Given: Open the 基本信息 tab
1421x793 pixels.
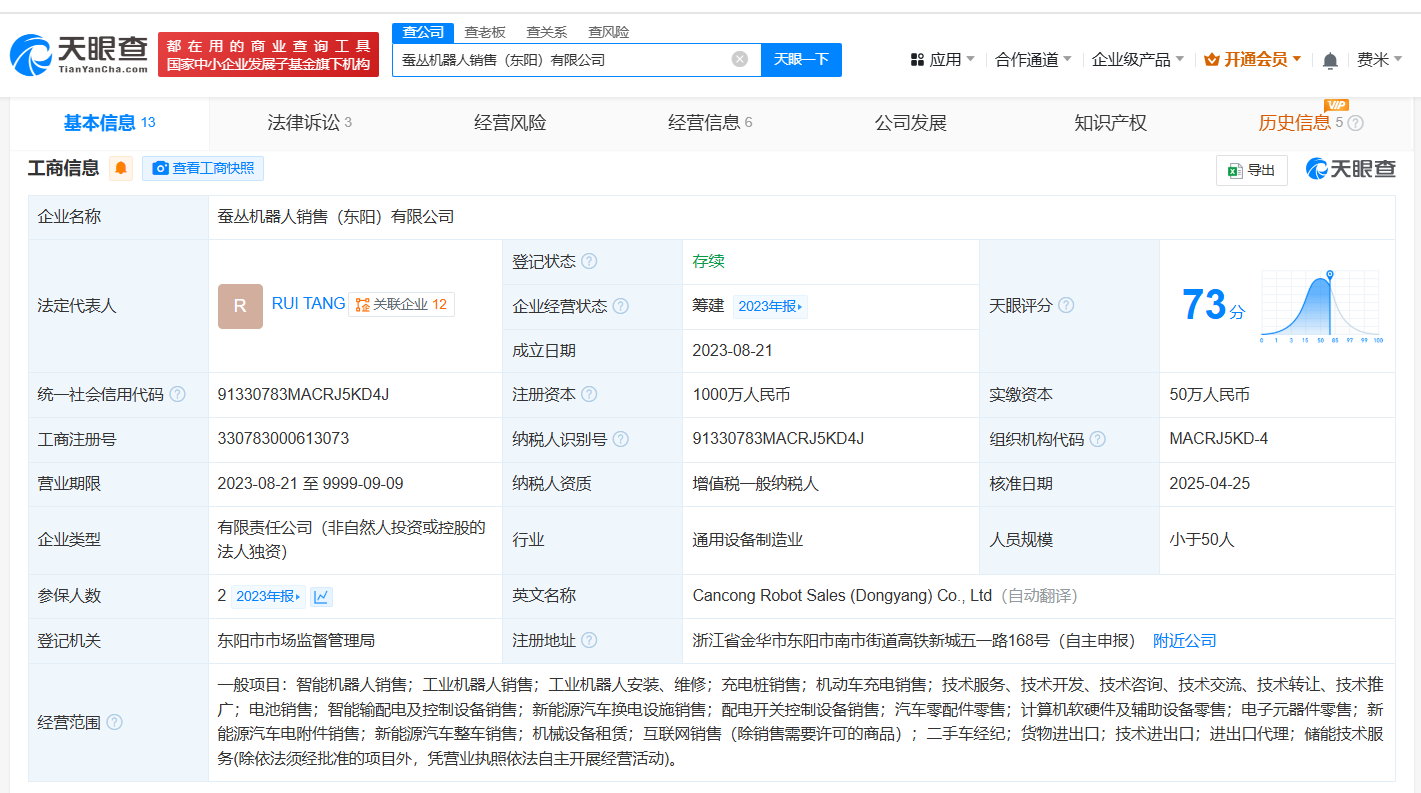Looking at the screenshot, I should tap(109, 123).
